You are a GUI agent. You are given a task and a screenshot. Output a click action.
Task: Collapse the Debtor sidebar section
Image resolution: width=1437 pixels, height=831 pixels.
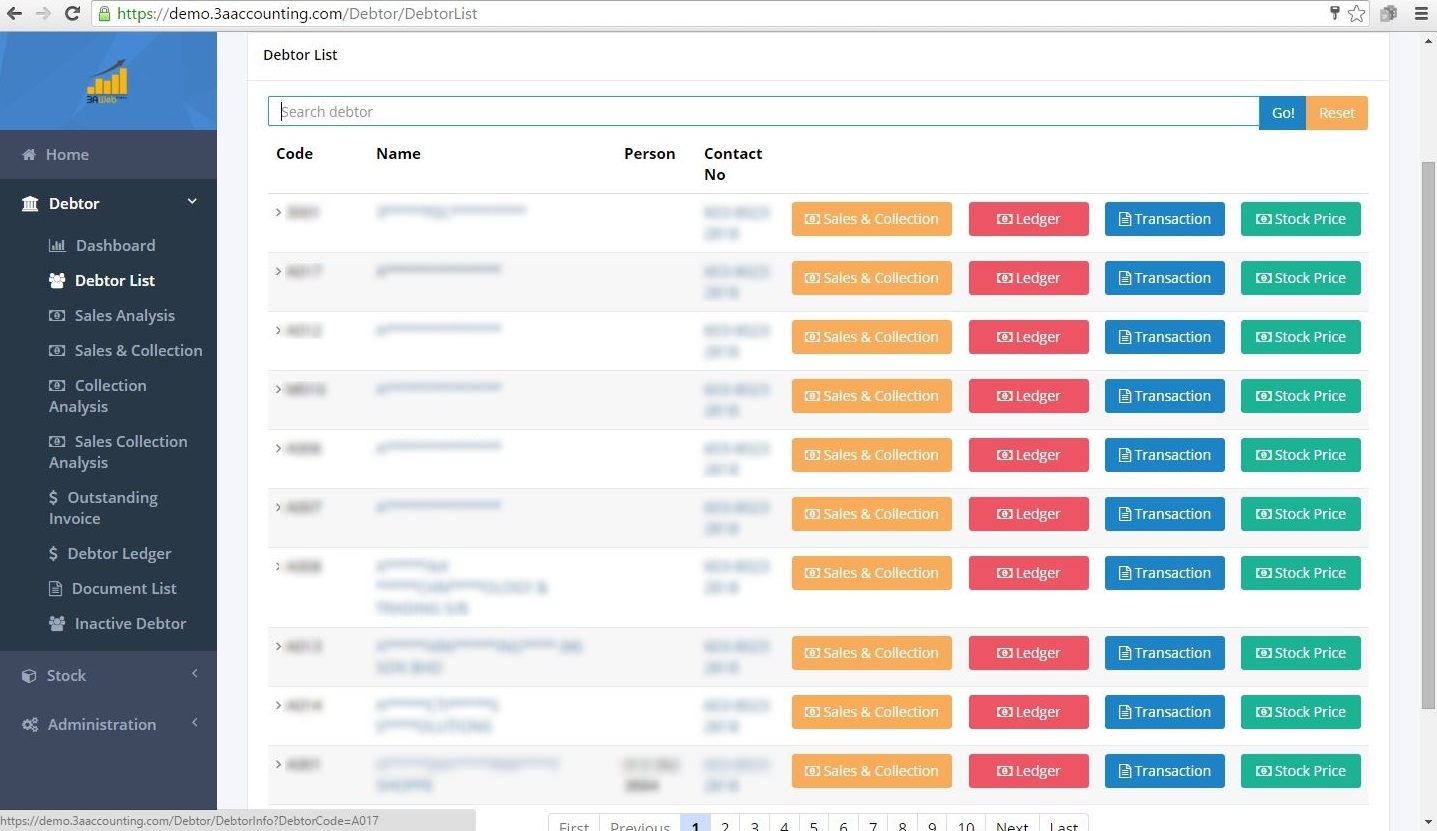pos(192,202)
